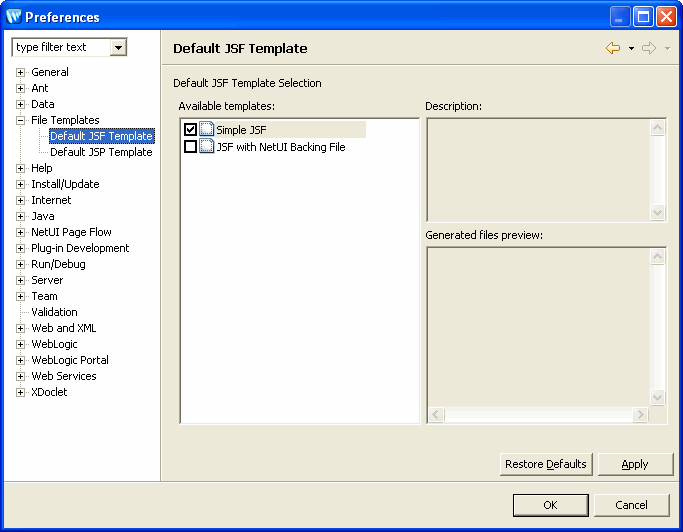
Task: Uncheck the Simple JSF checkbox
Action: (x=190, y=129)
